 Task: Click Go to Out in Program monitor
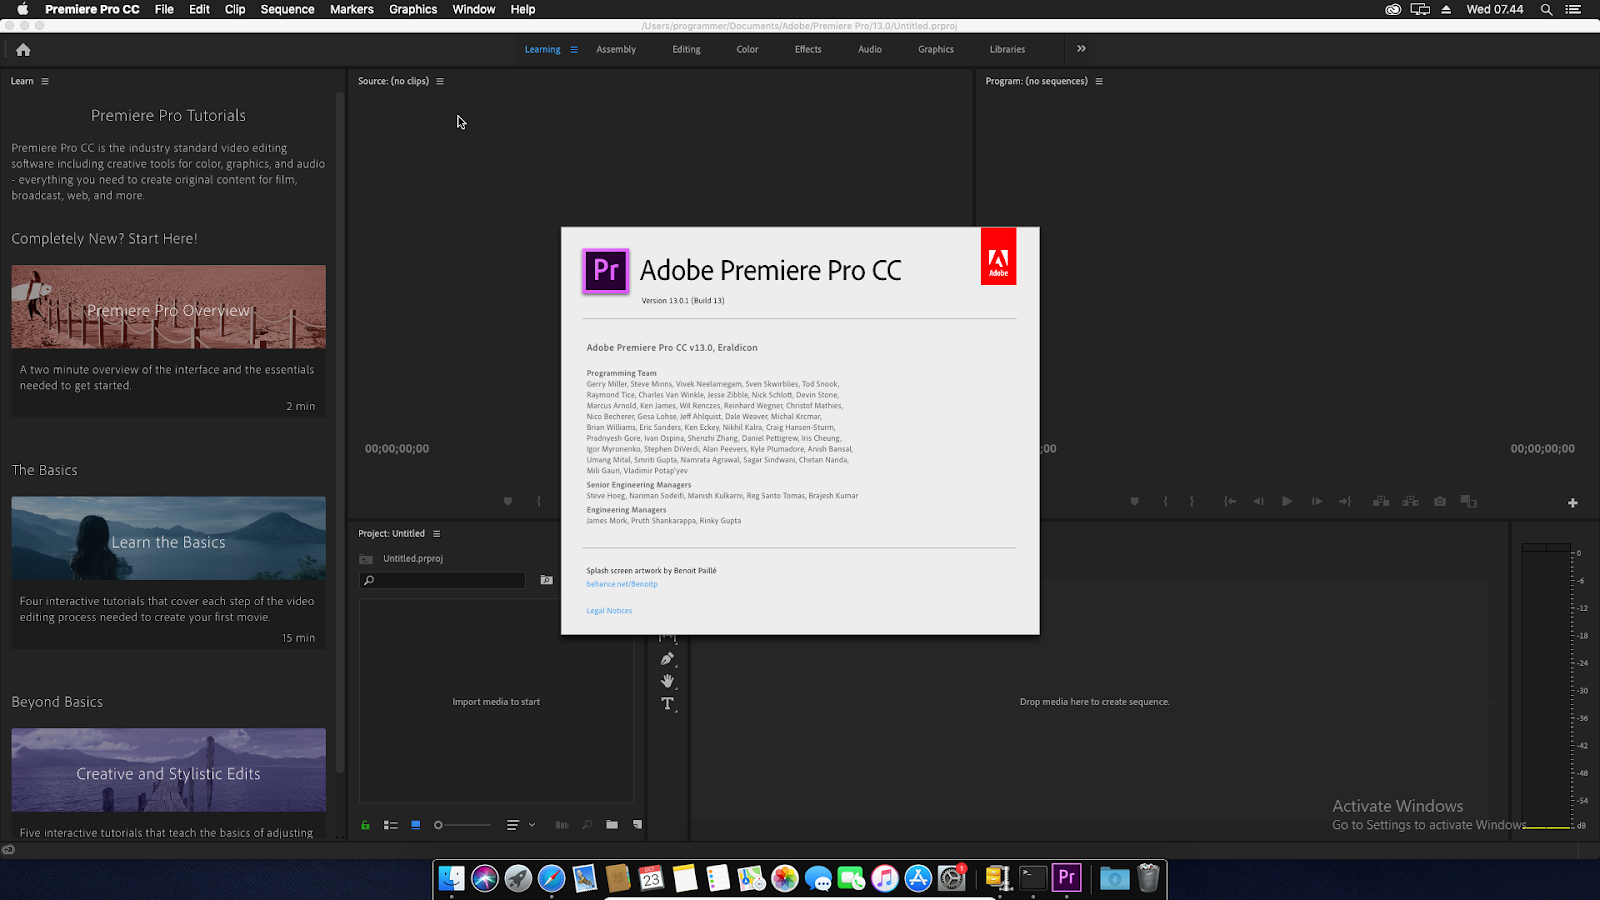tap(1345, 502)
